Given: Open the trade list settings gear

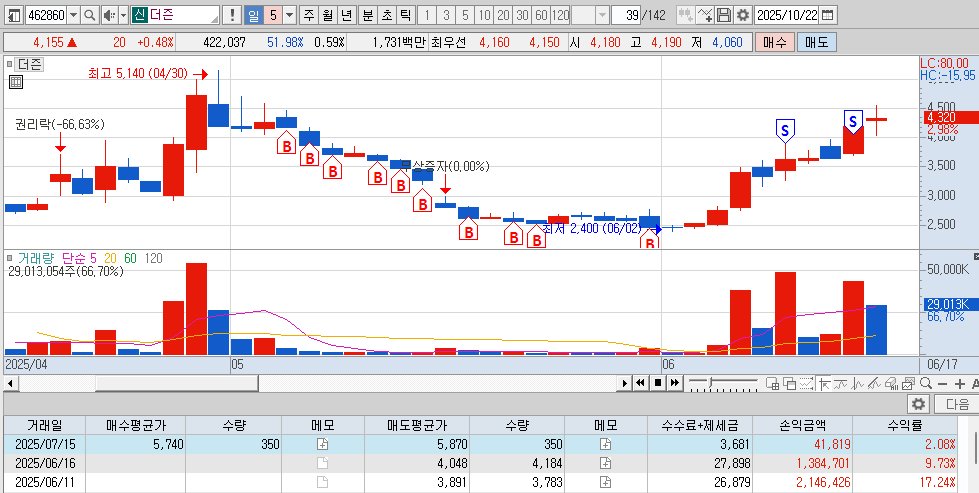Looking at the screenshot, I should pyautogui.click(x=919, y=404).
